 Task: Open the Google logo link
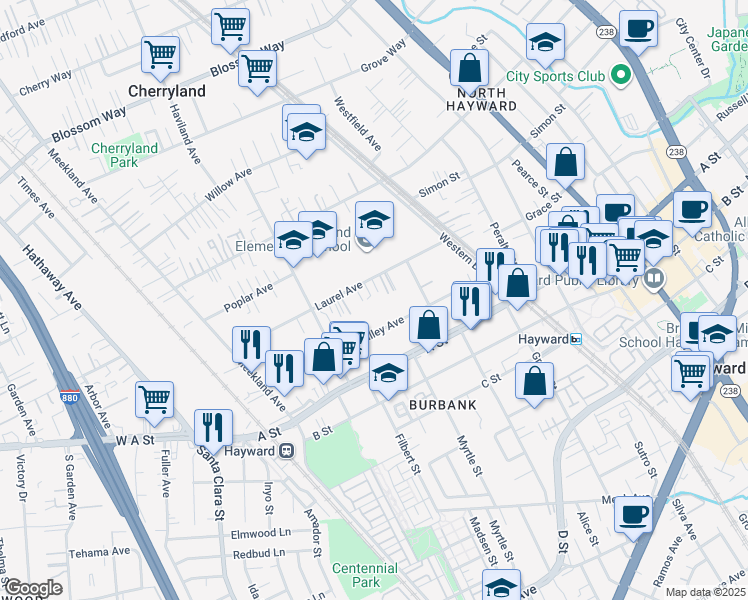point(34,588)
